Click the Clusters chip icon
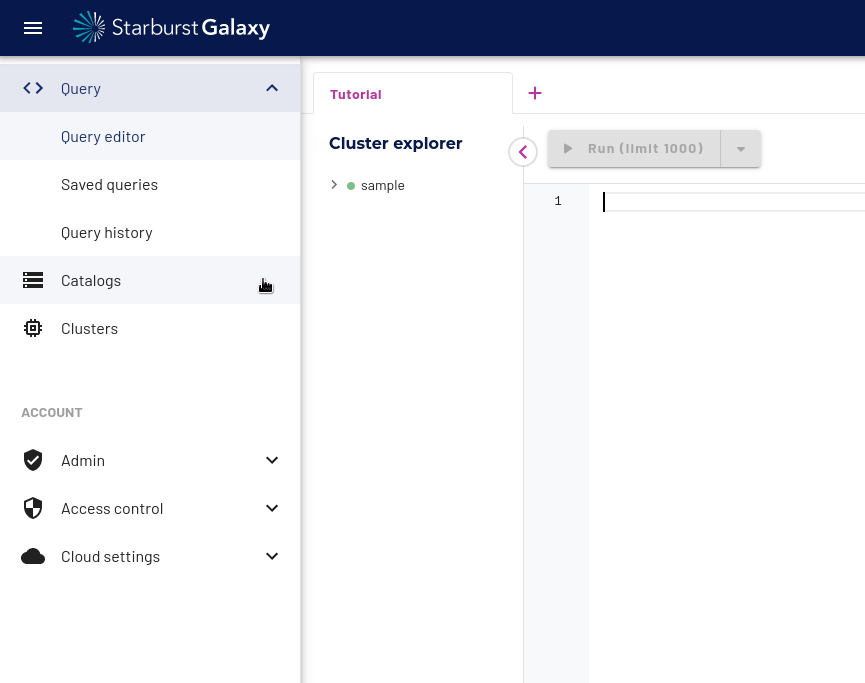This screenshot has height=683, width=865. pos(33,328)
